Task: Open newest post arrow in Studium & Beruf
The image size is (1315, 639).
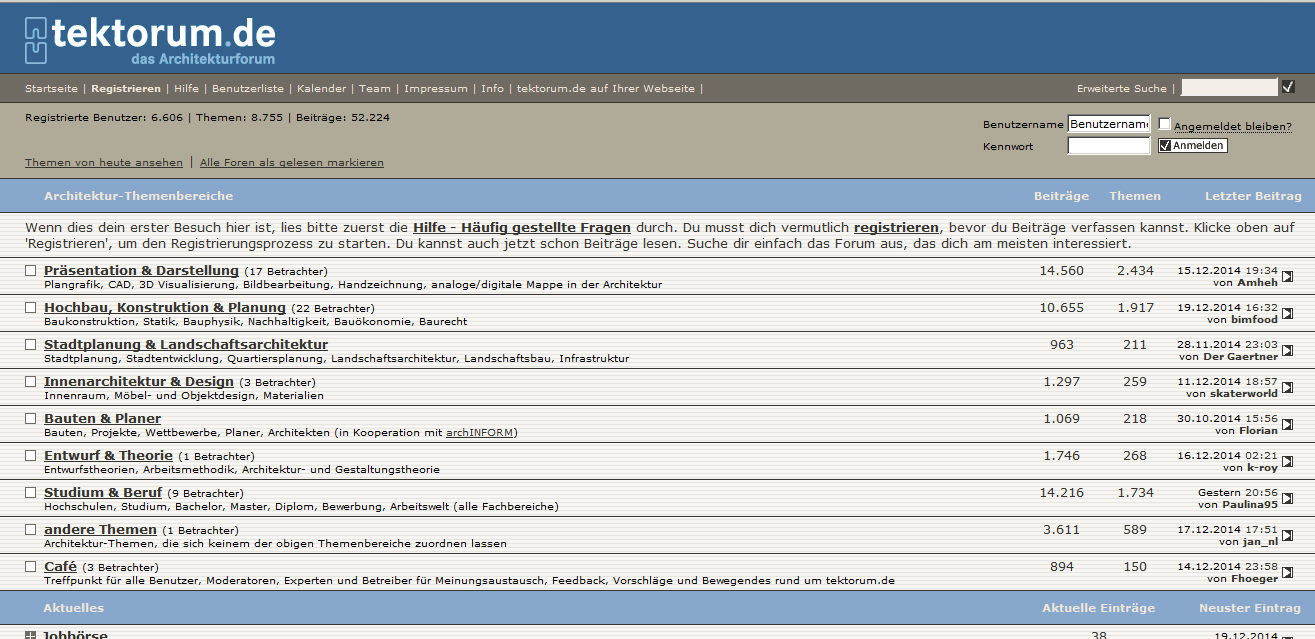Action: point(1287,499)
